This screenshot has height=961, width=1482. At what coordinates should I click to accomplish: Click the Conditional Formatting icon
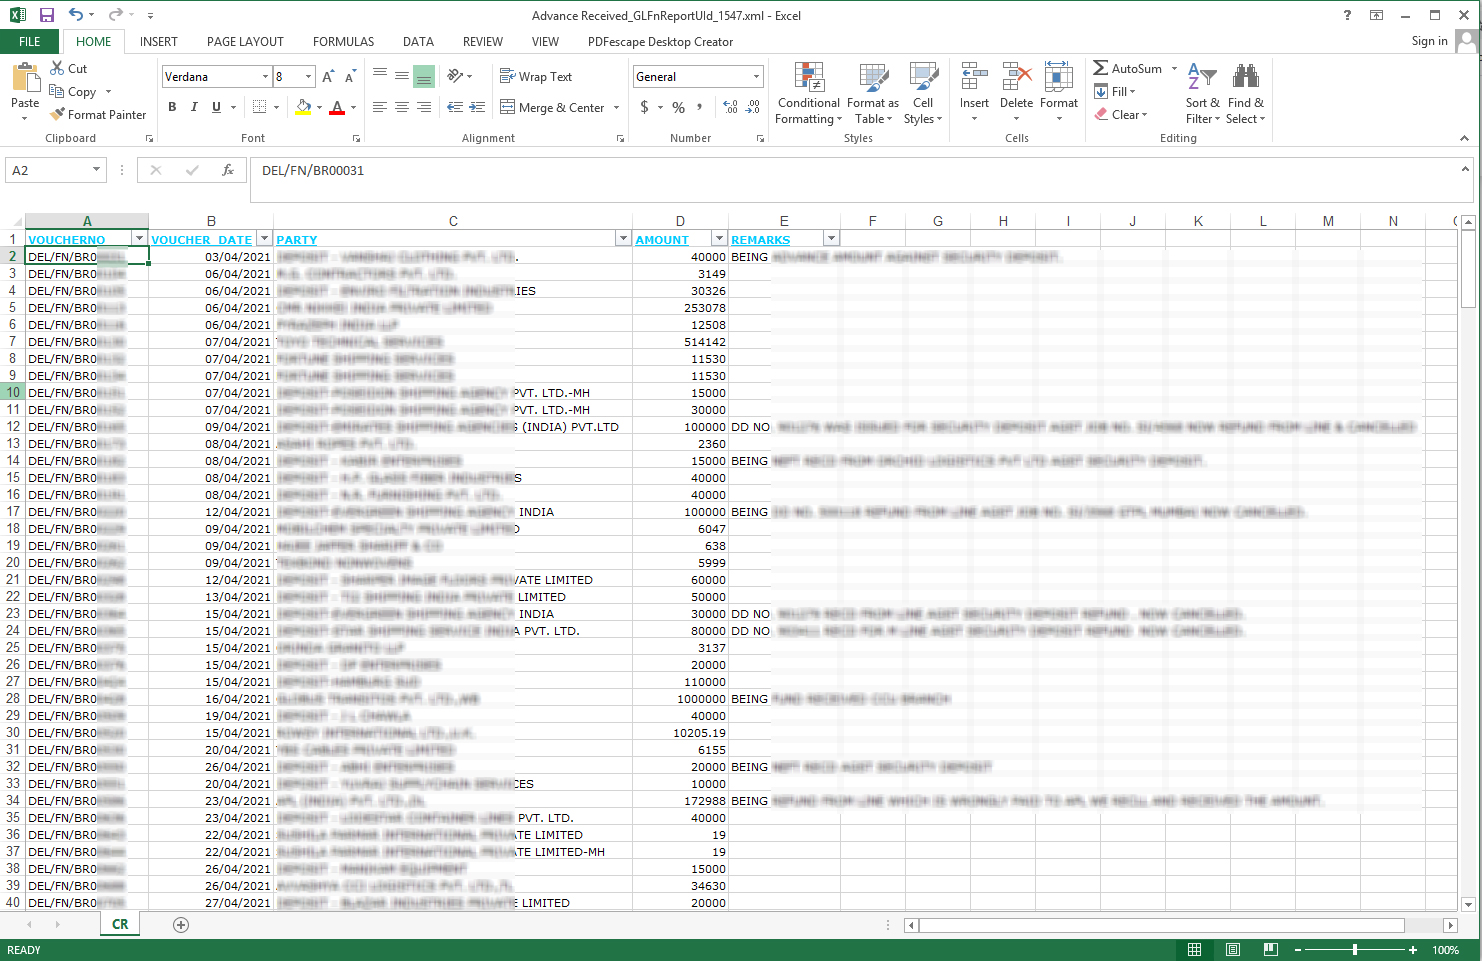point(808,79)
